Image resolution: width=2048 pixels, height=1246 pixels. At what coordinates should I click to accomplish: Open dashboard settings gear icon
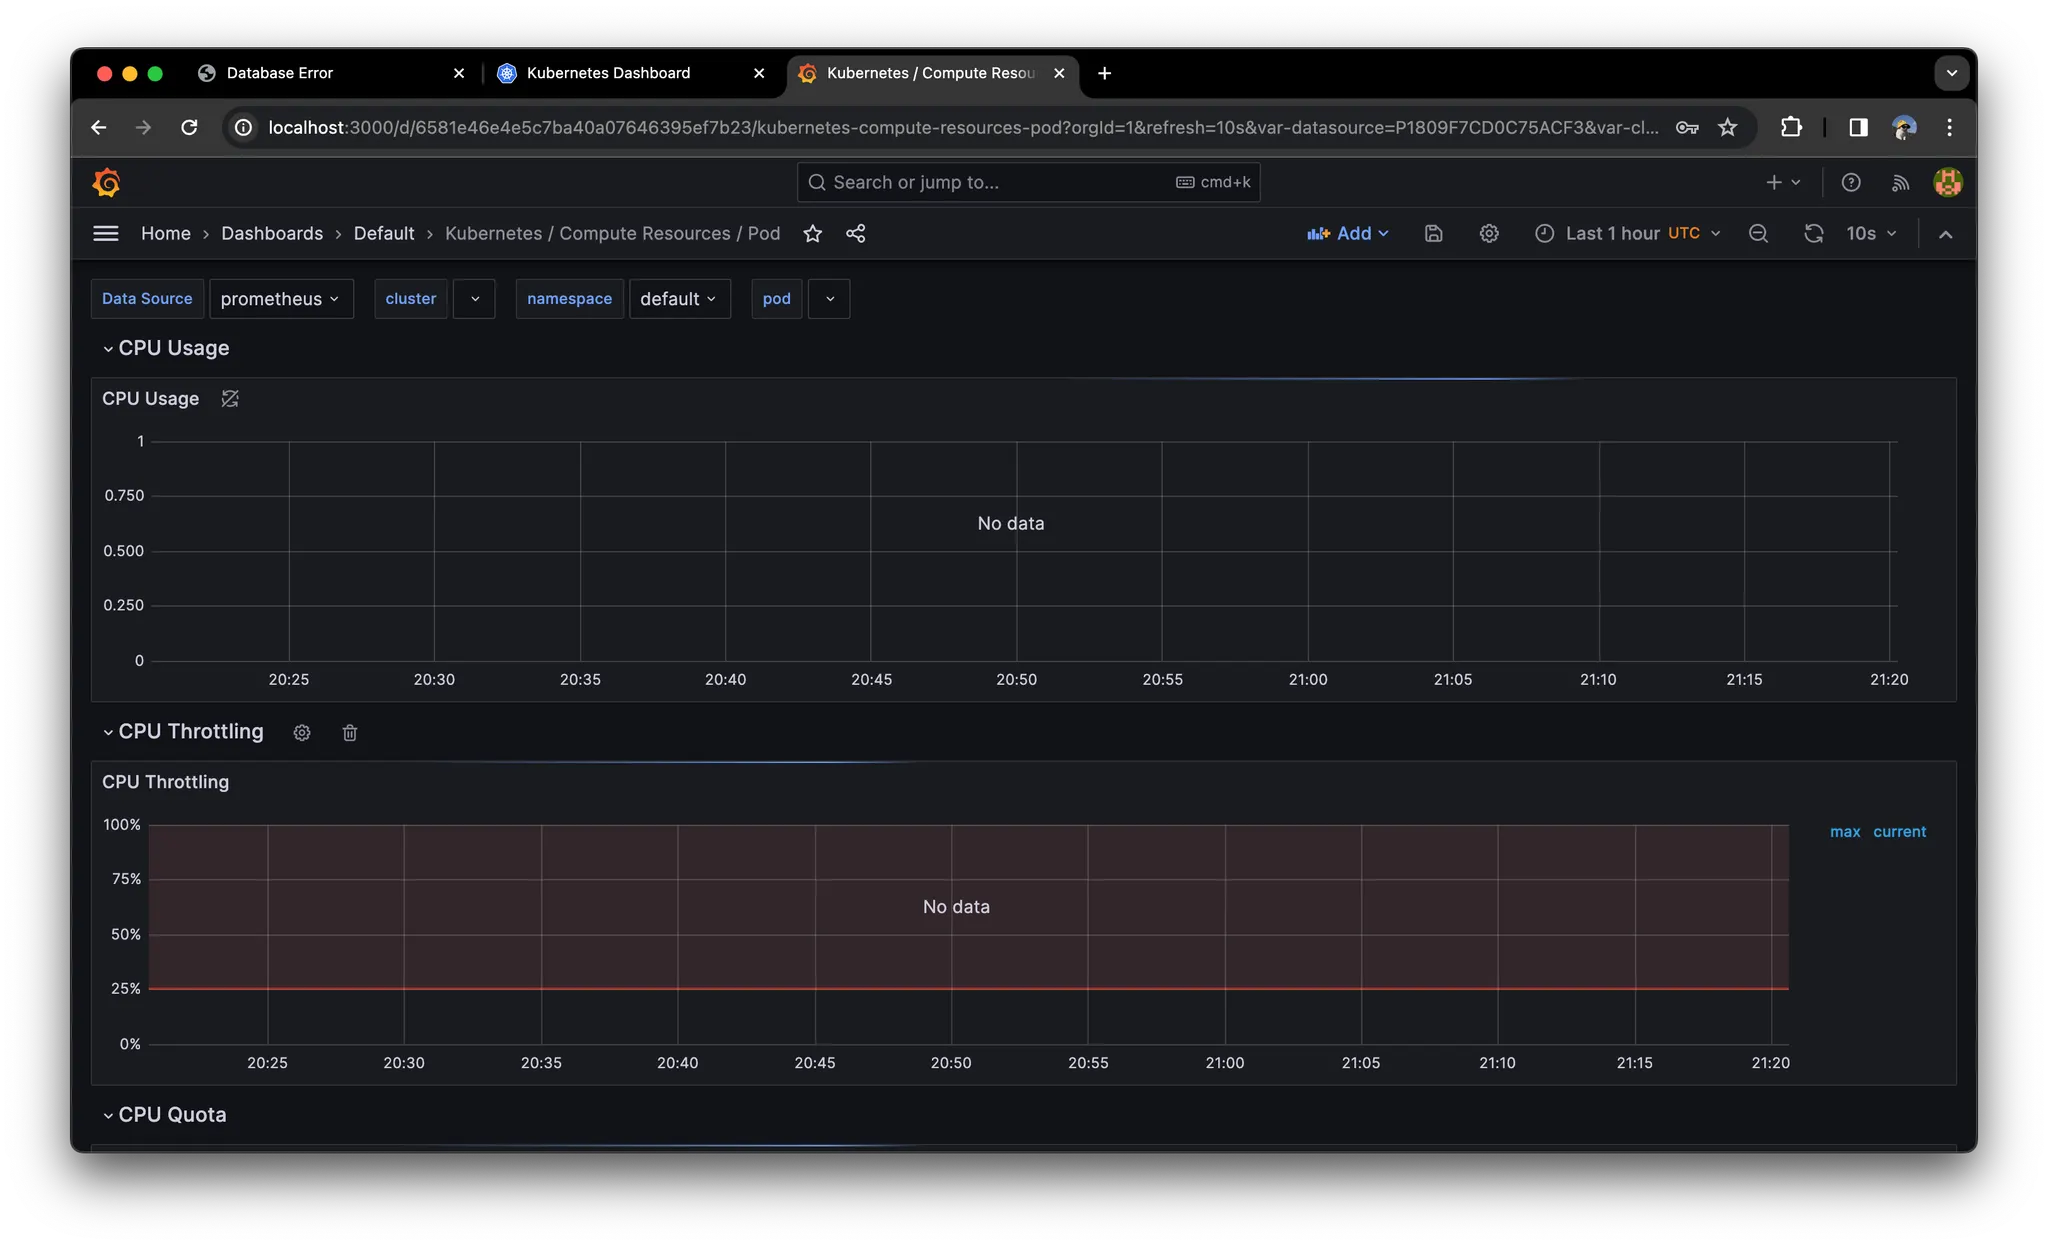(x=1489, y=233)
